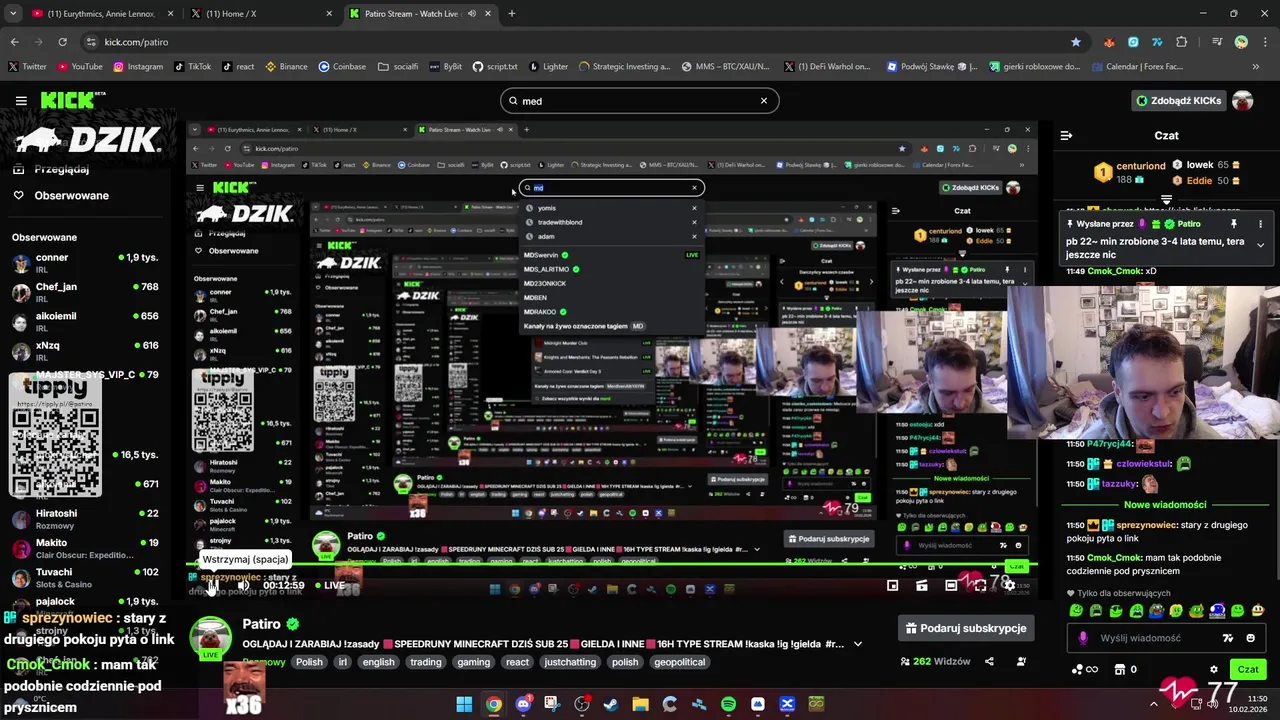1280x720 pixels.
Task: Open the Chrome extensions puzzle icon
Action: coord(1181,42)
